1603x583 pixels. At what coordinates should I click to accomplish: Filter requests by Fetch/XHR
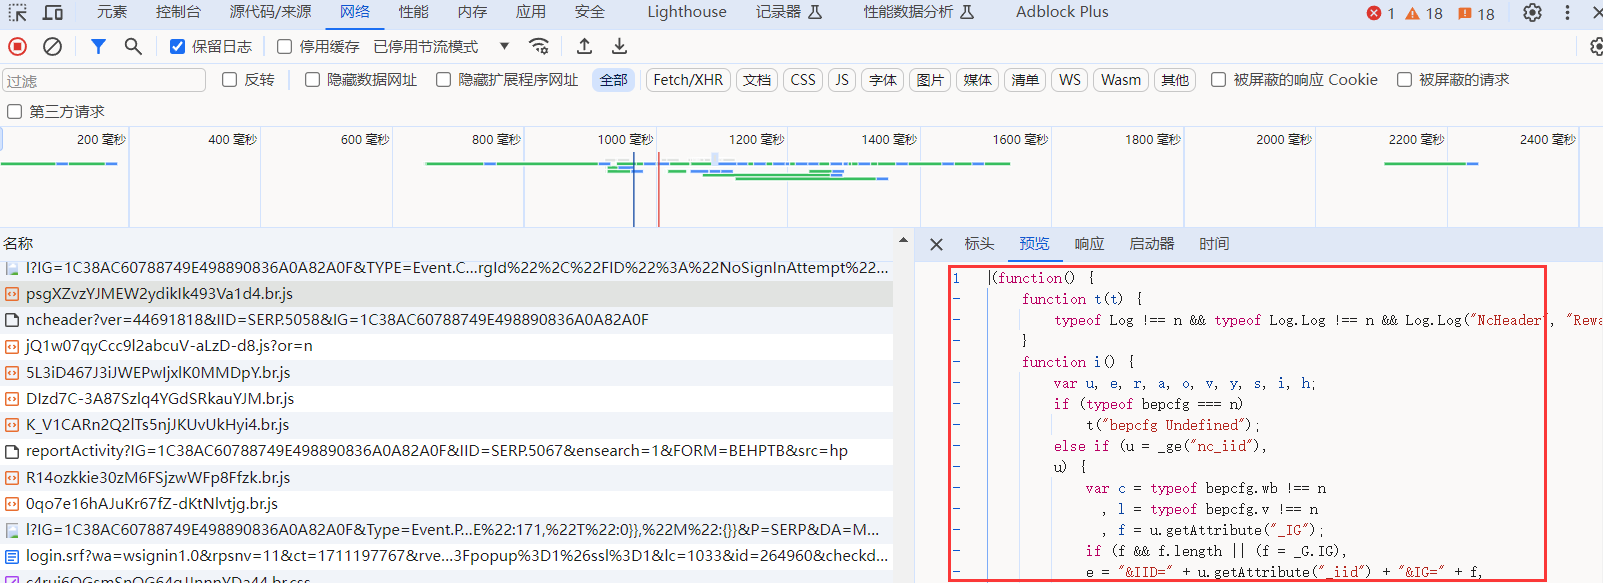coord(687,80)
